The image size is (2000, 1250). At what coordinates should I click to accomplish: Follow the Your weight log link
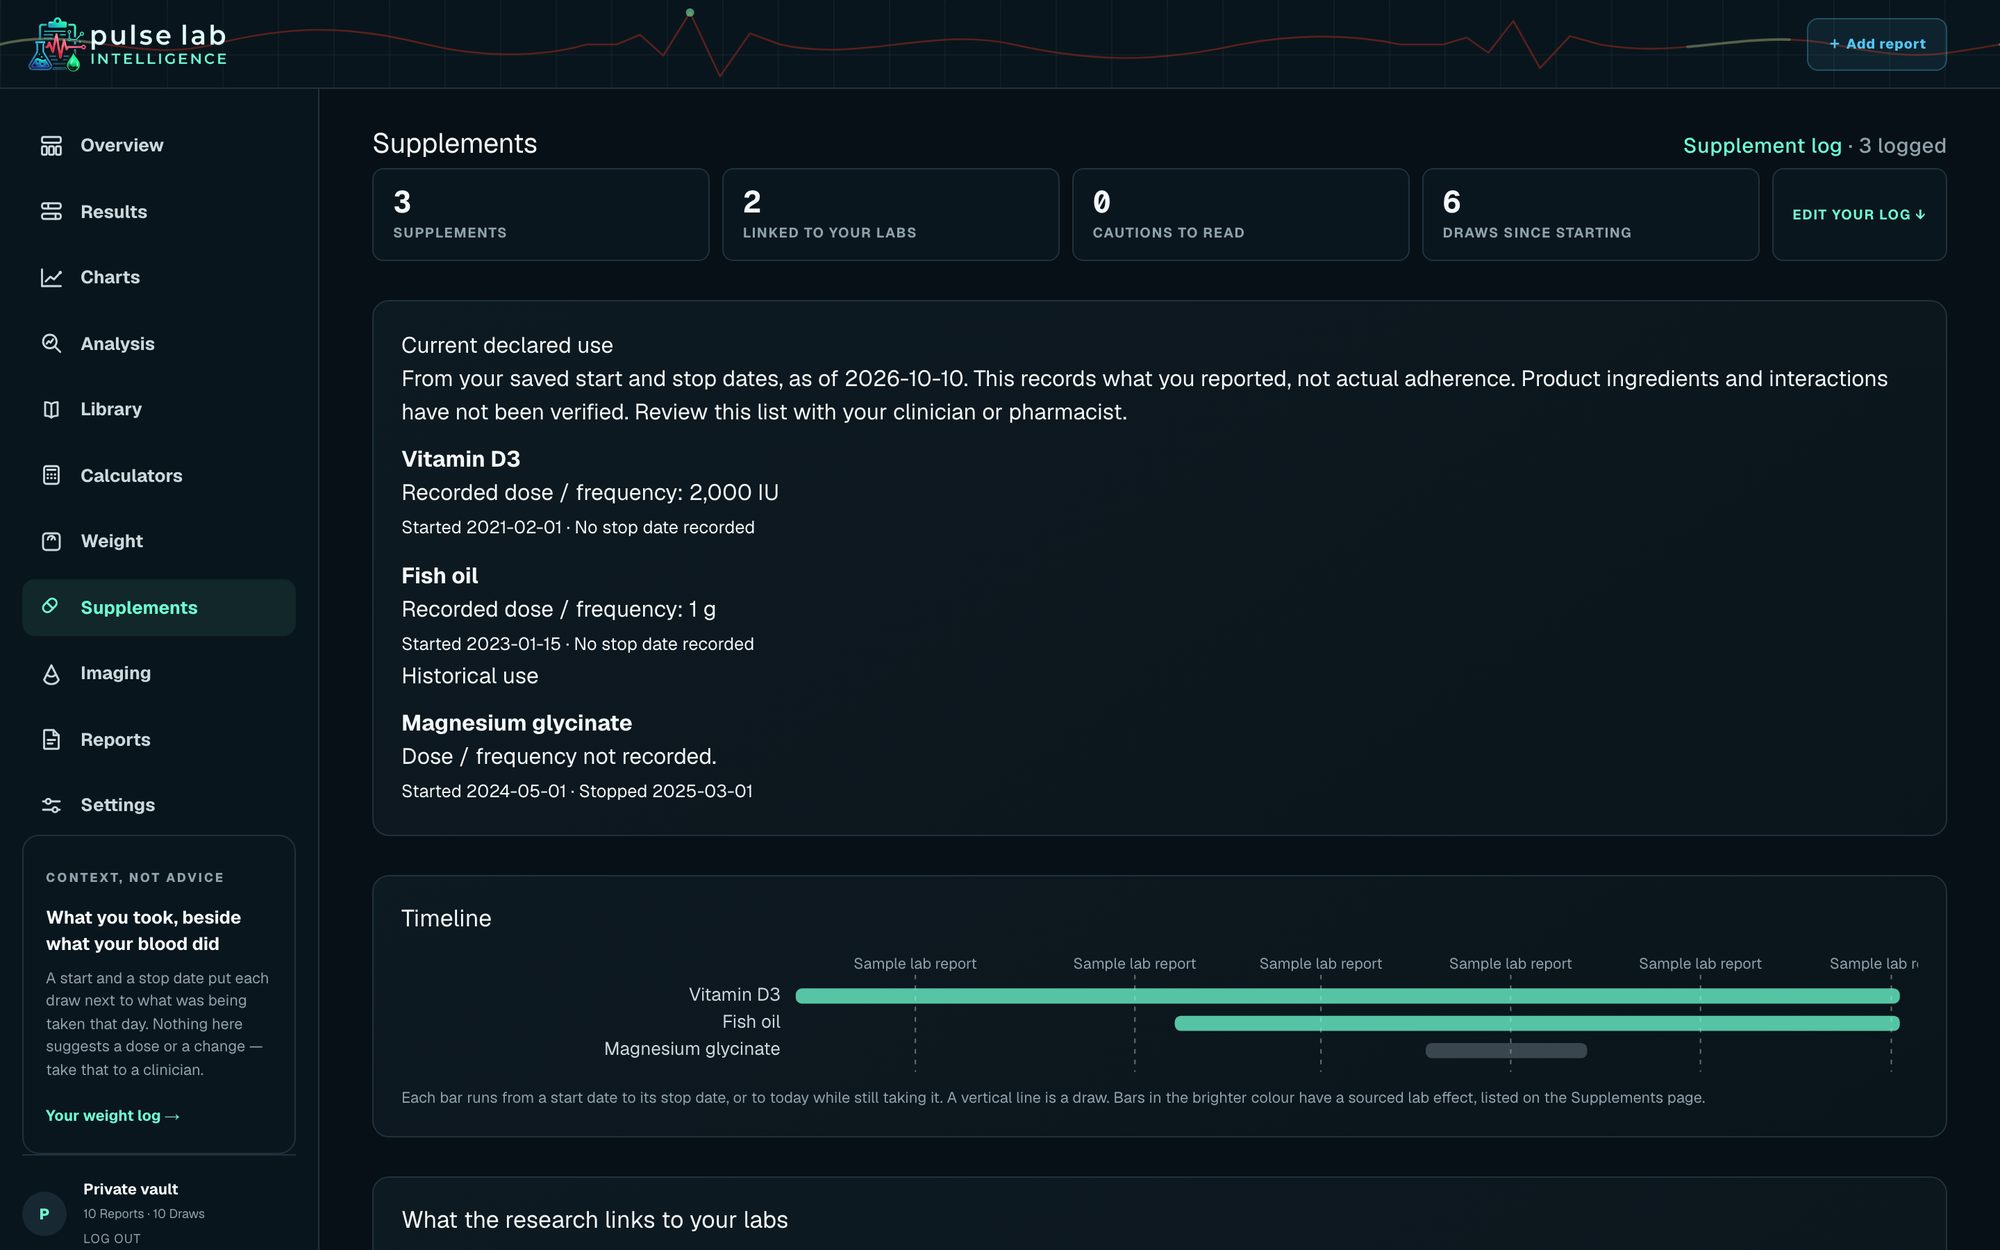click(x=113, y=1116)
